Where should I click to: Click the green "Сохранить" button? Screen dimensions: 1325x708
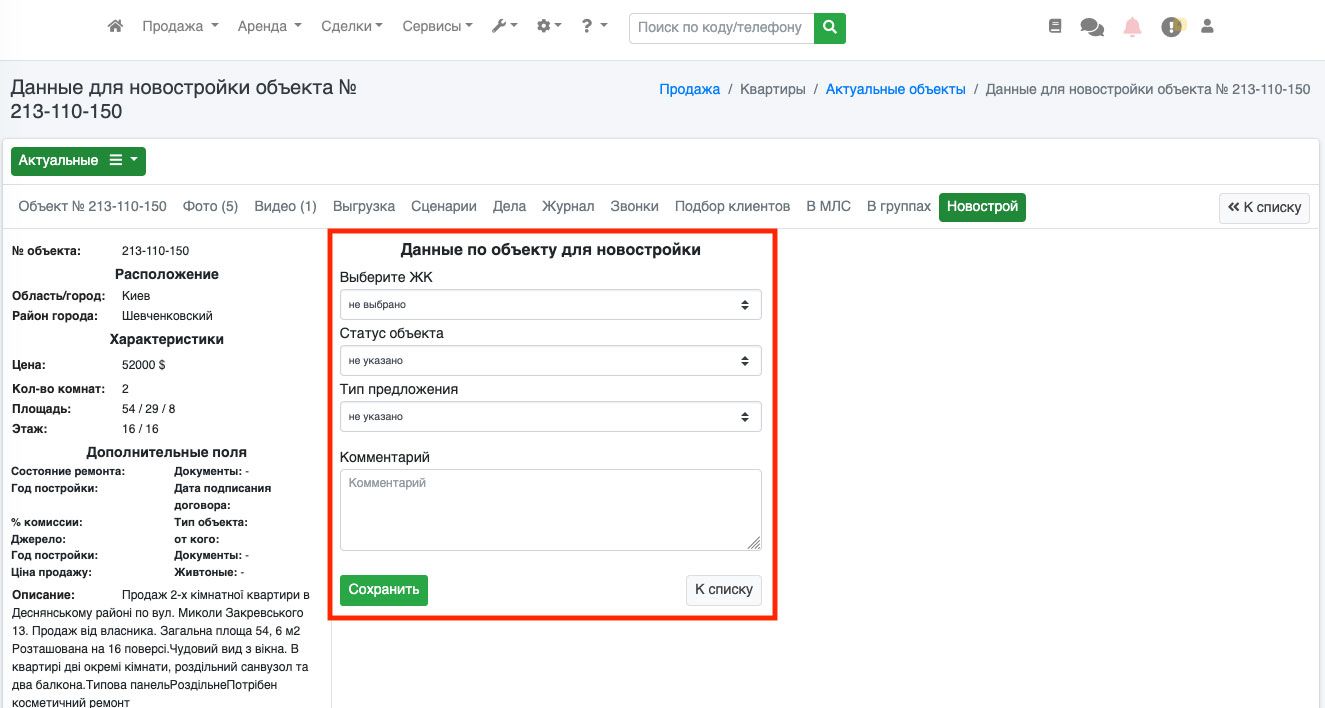click(x=384, y=590)
